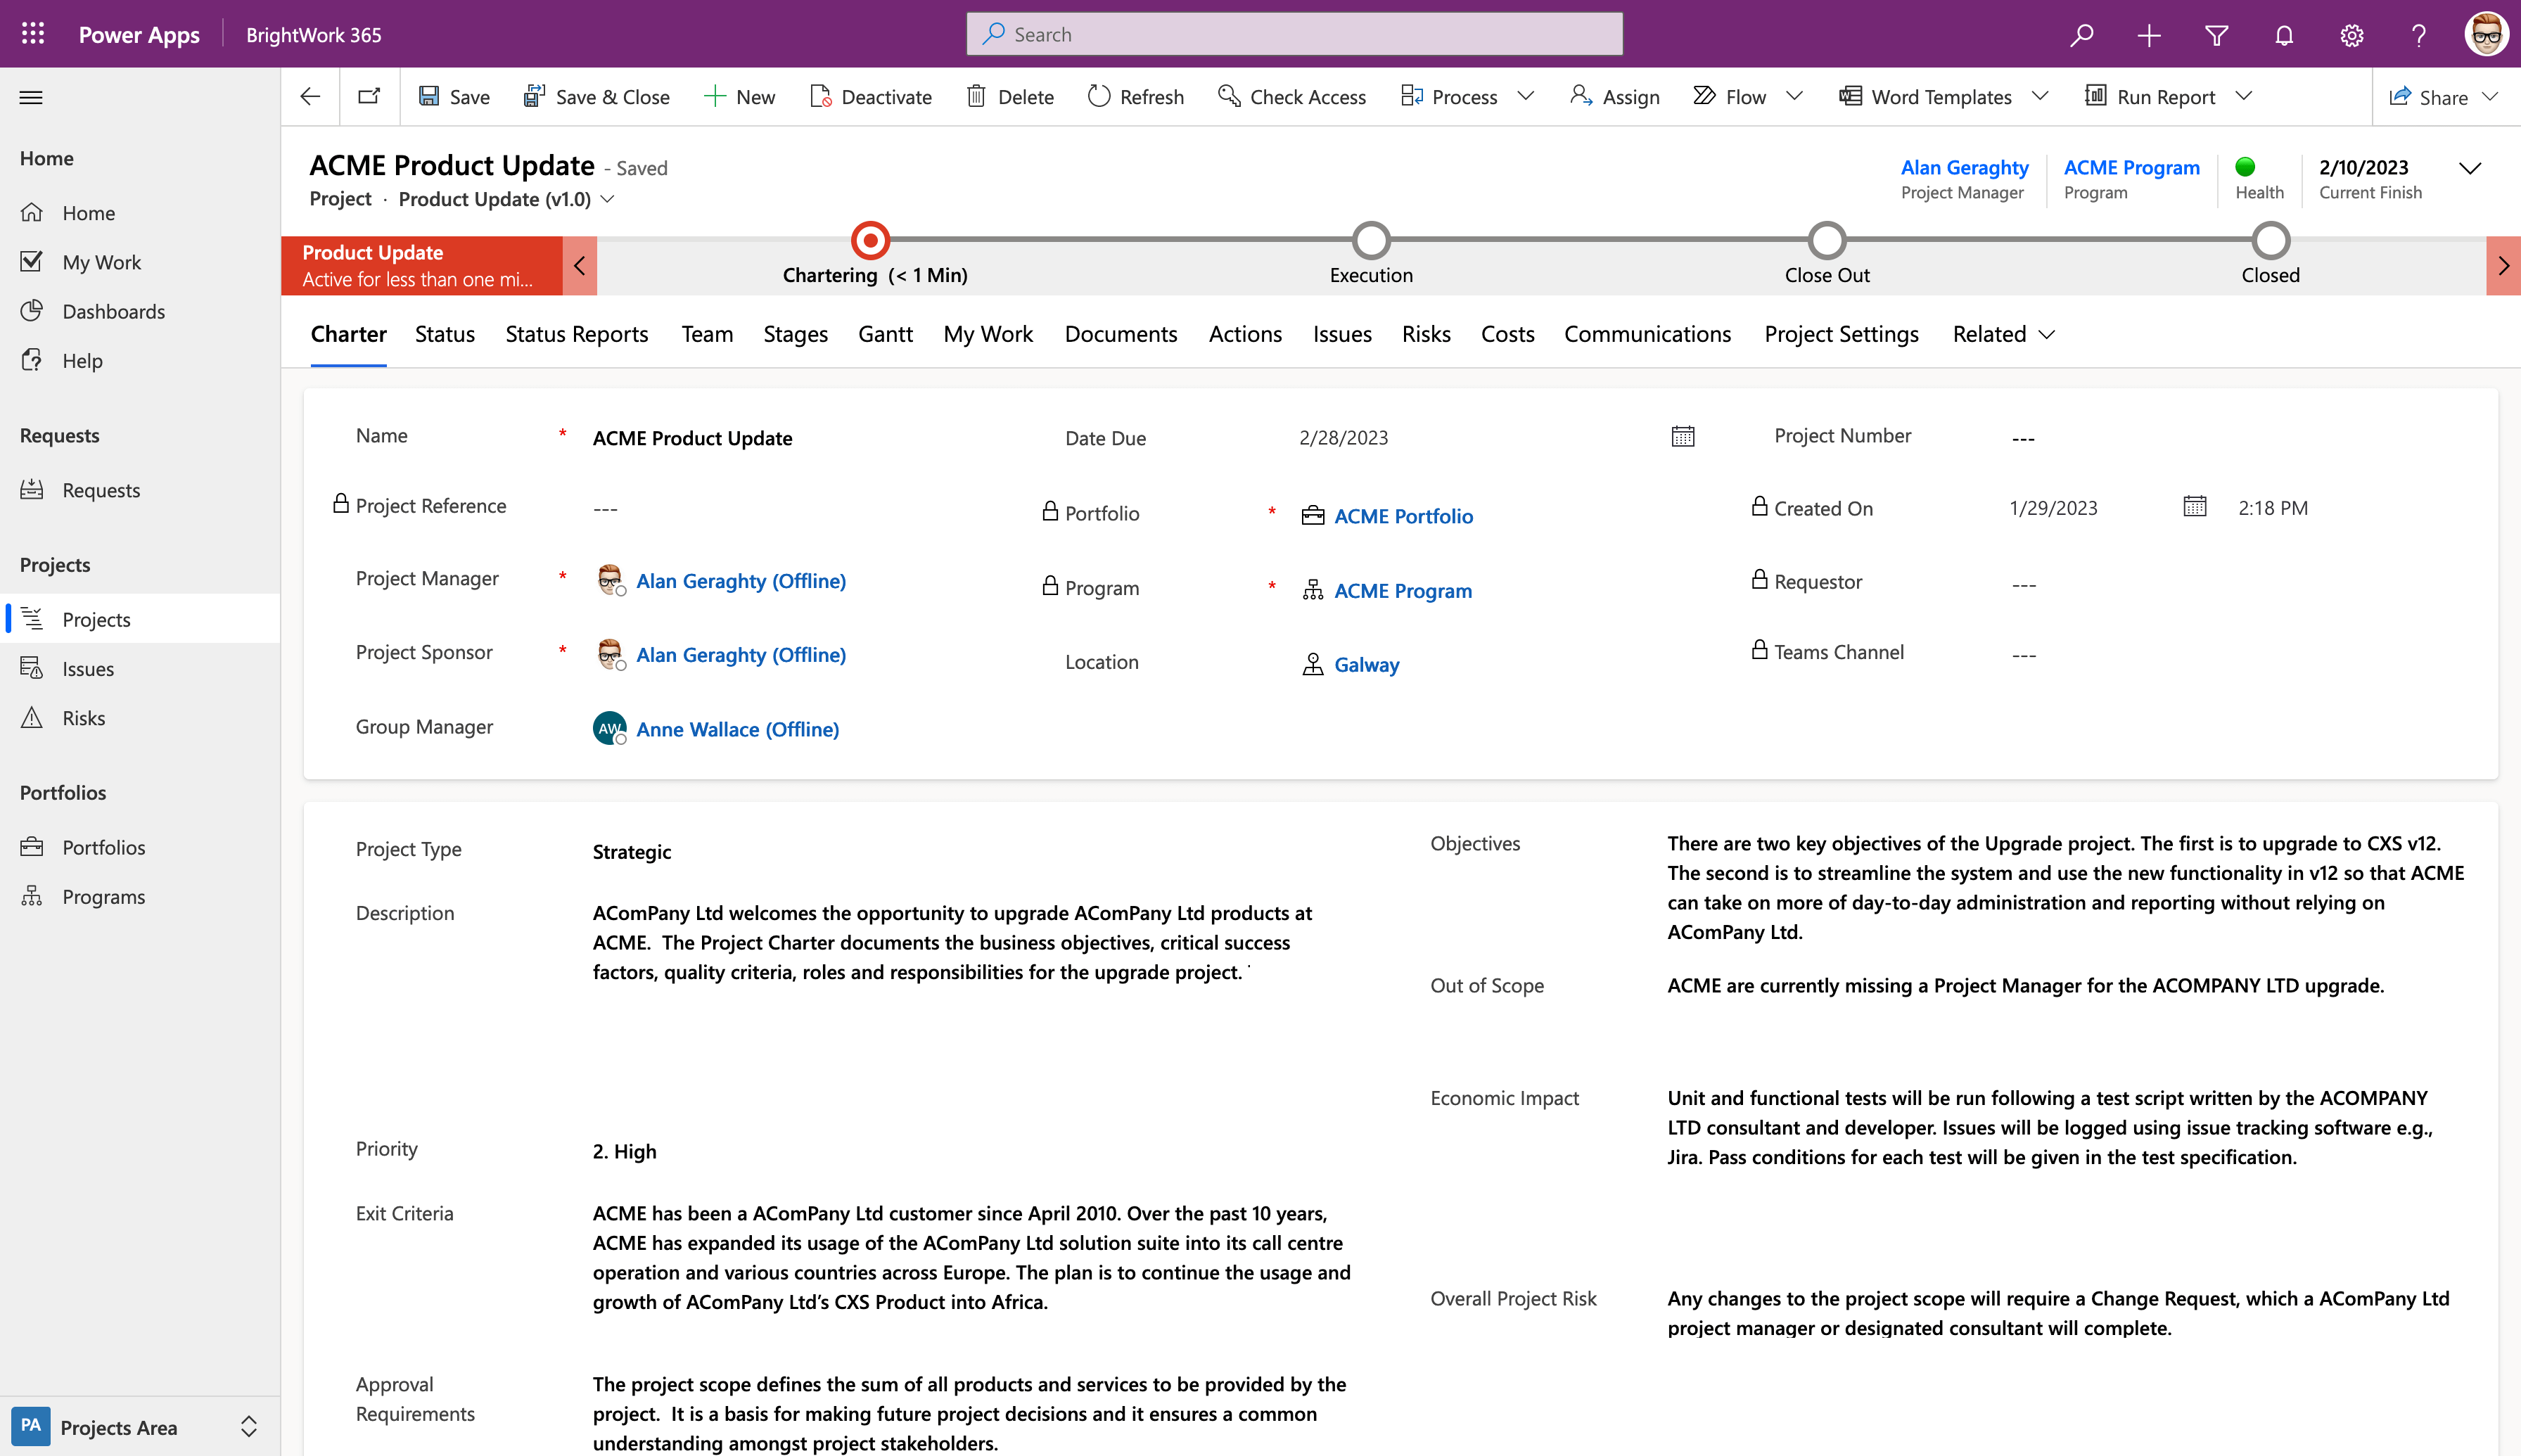Create a New record
Image resolution: width=2521 pixels, height=1456 pixels.
pyautogui.click(x=740, y=97)
